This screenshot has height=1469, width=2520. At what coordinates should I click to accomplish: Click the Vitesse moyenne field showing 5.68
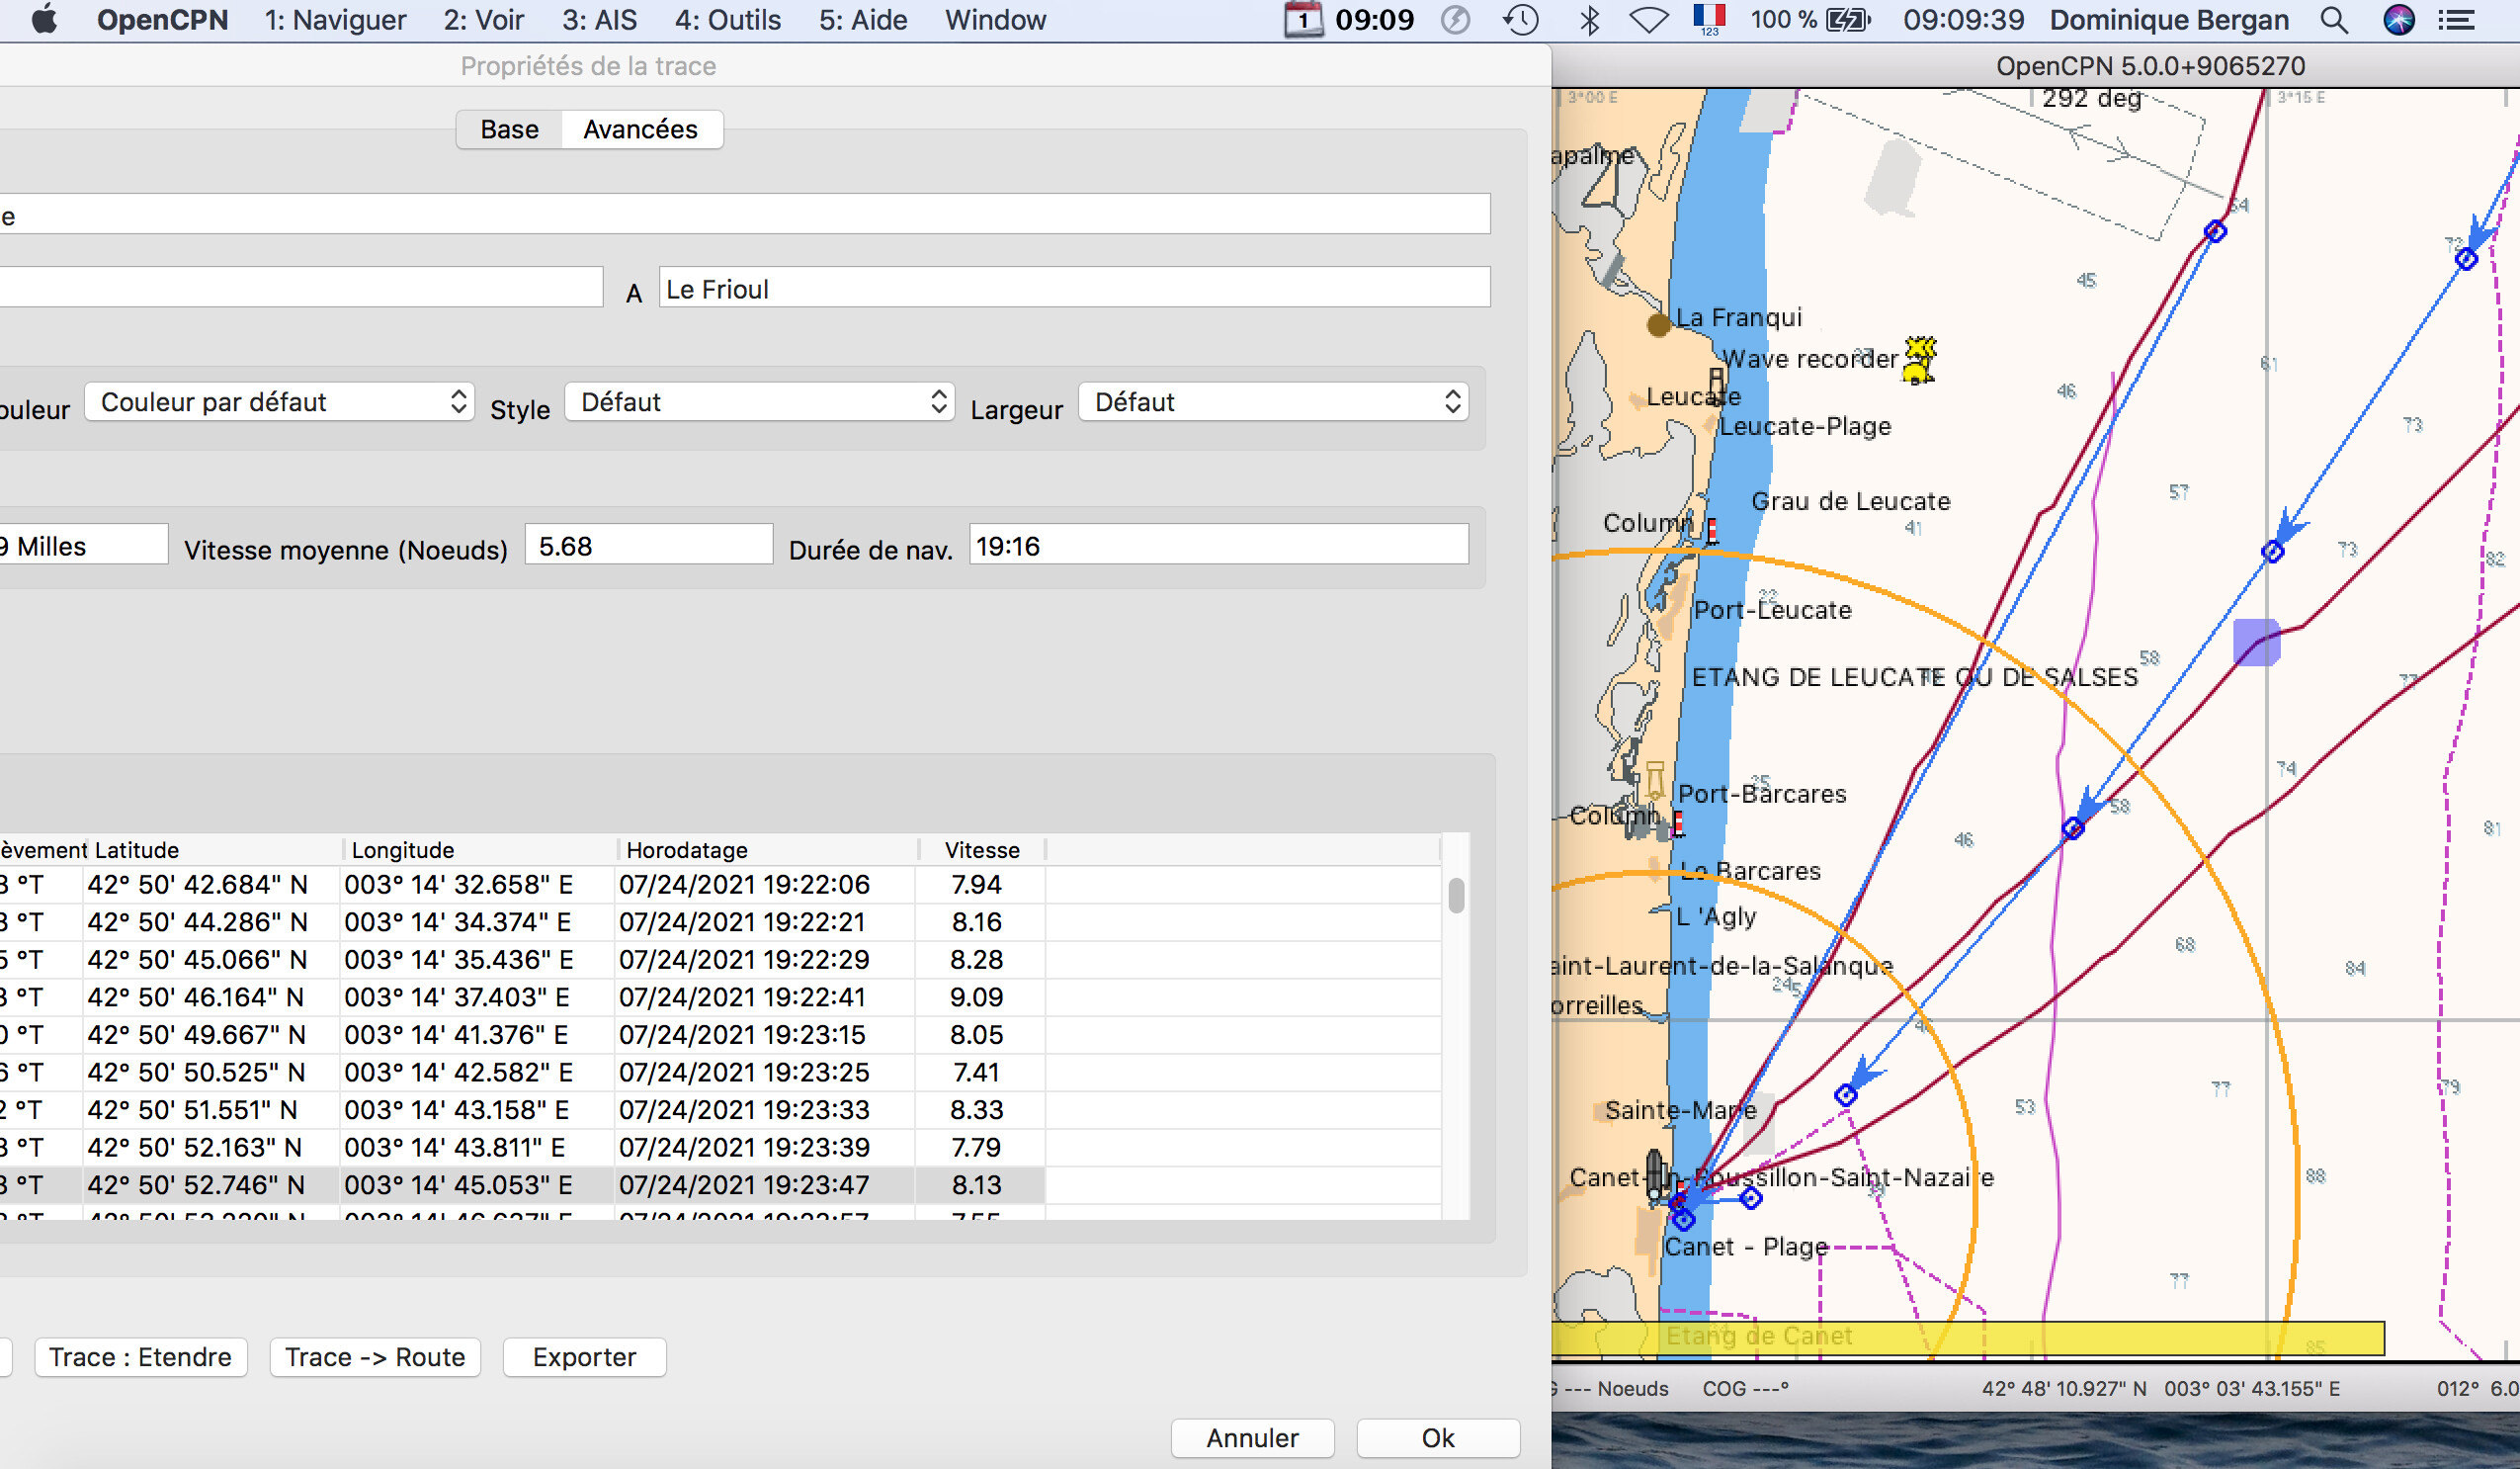[x=648, y=545]
